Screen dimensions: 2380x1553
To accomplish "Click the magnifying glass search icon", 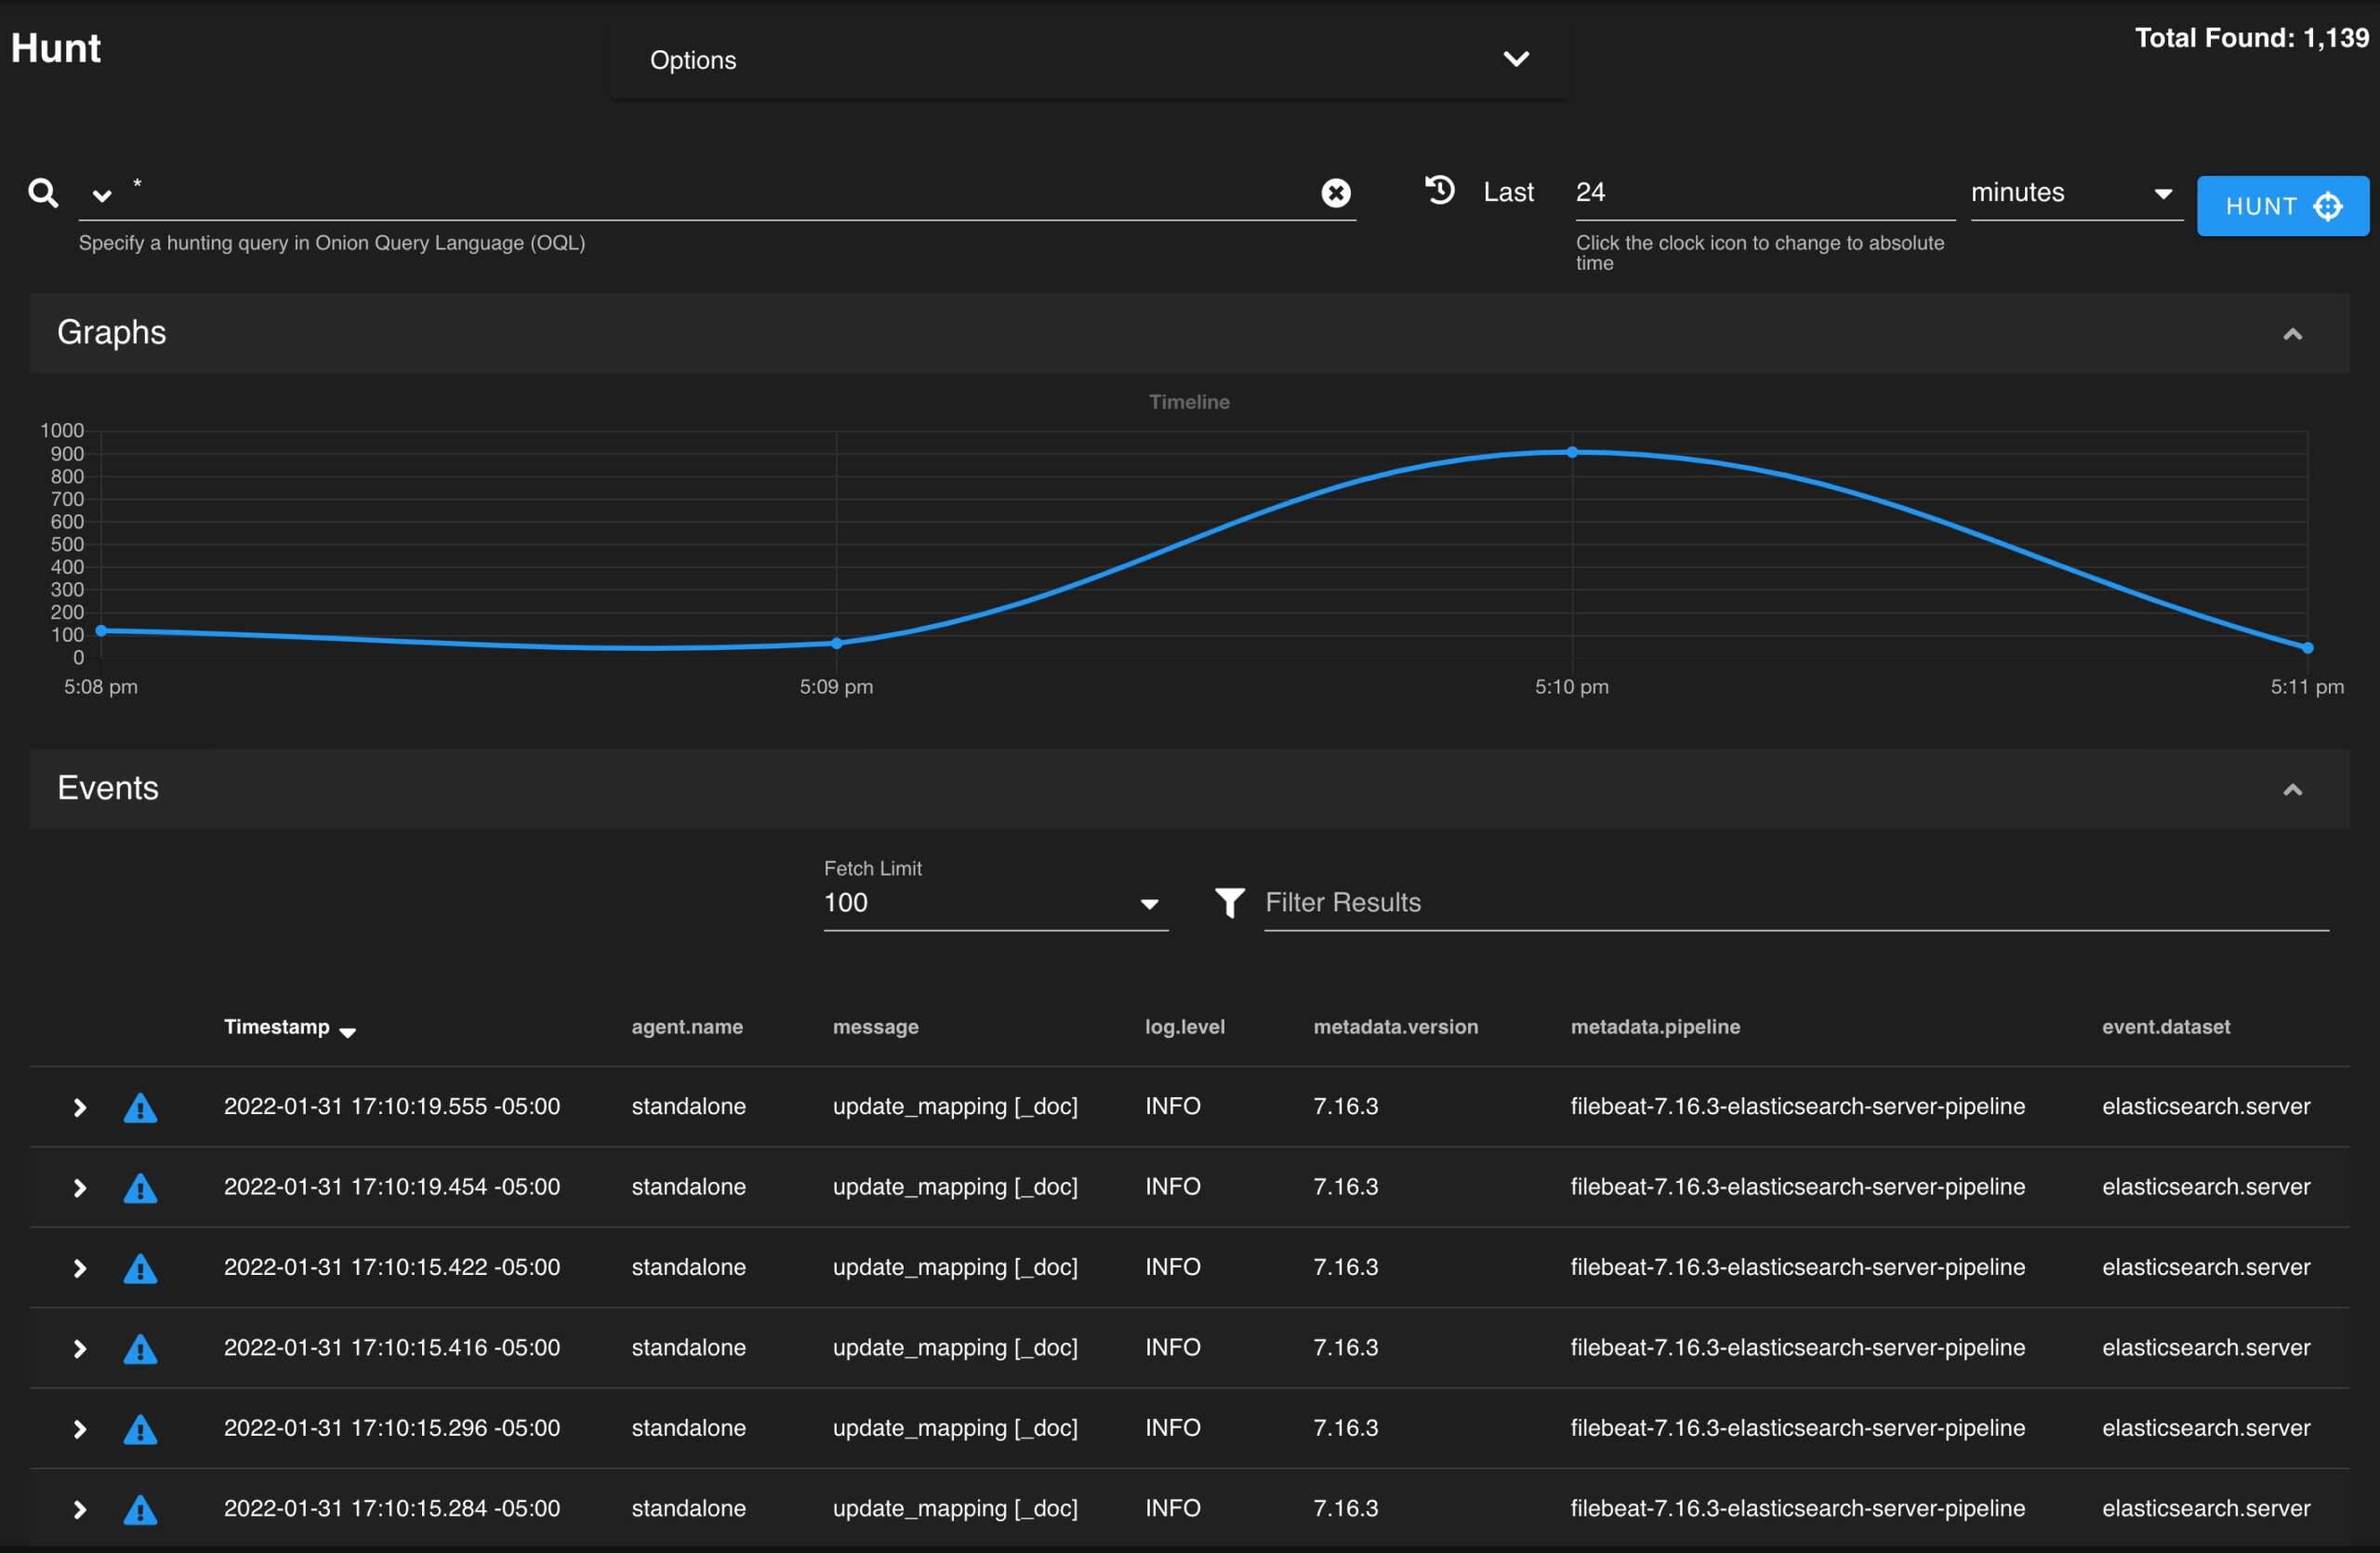I will point(42,192).
